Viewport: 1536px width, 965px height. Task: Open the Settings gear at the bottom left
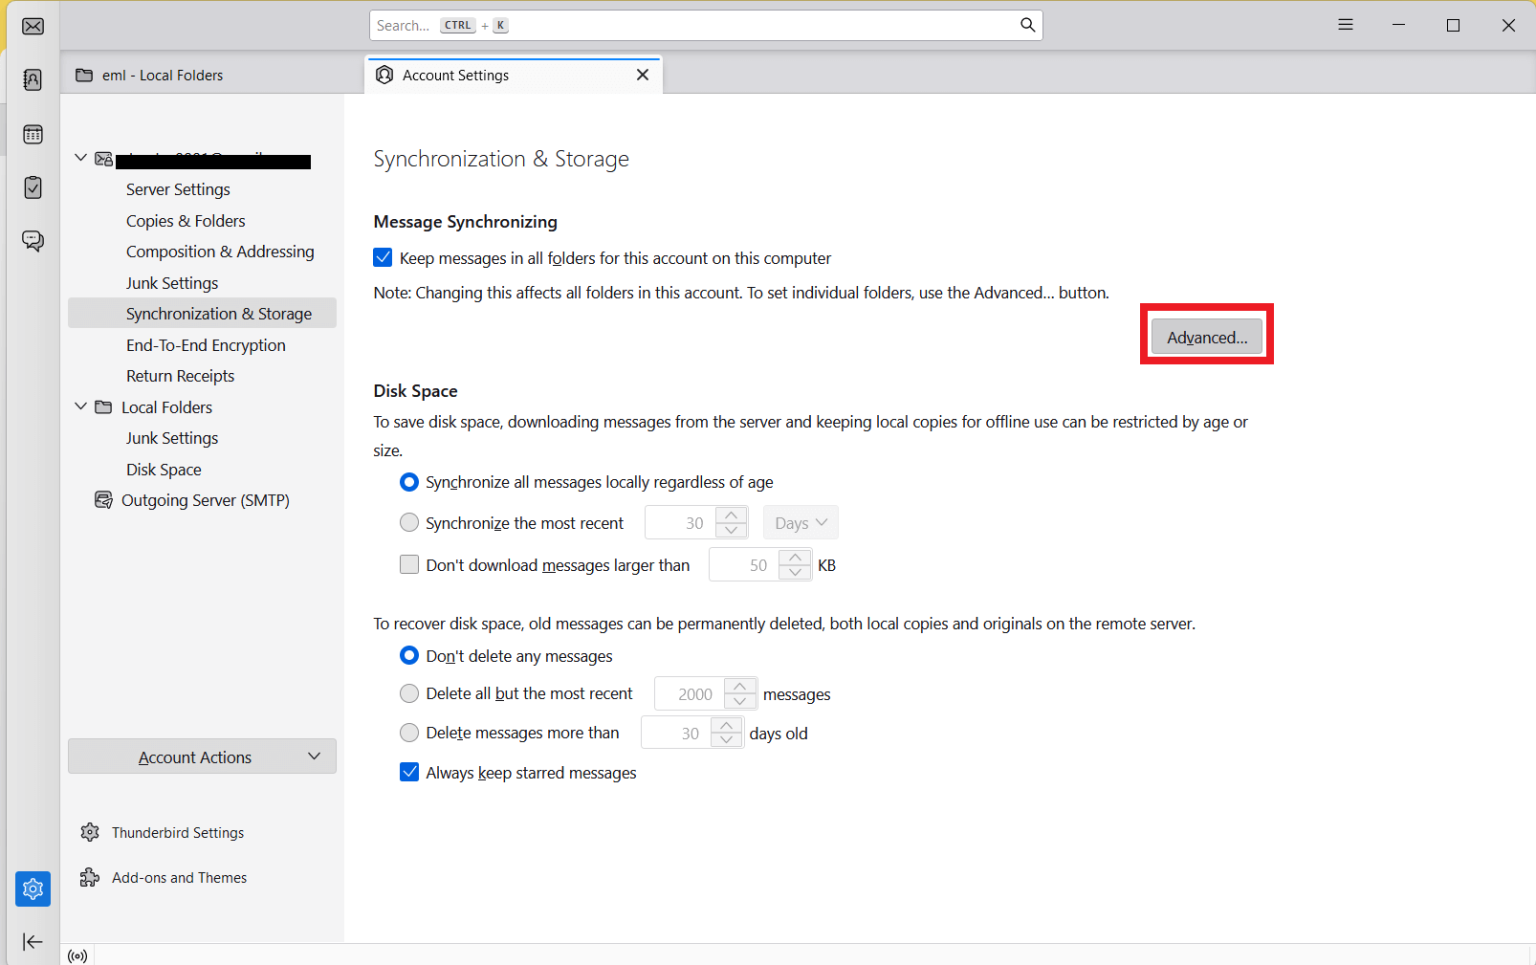tap(33, 888)
